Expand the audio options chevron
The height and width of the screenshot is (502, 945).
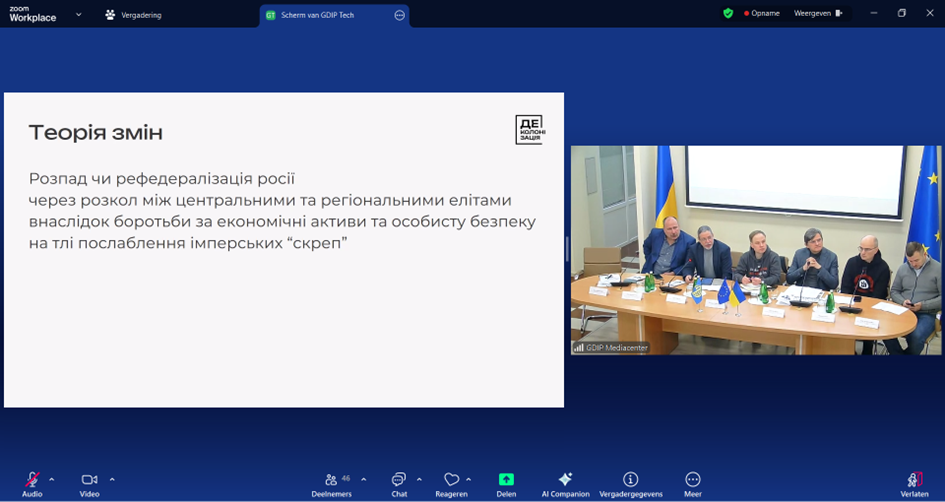coord(52,479)
